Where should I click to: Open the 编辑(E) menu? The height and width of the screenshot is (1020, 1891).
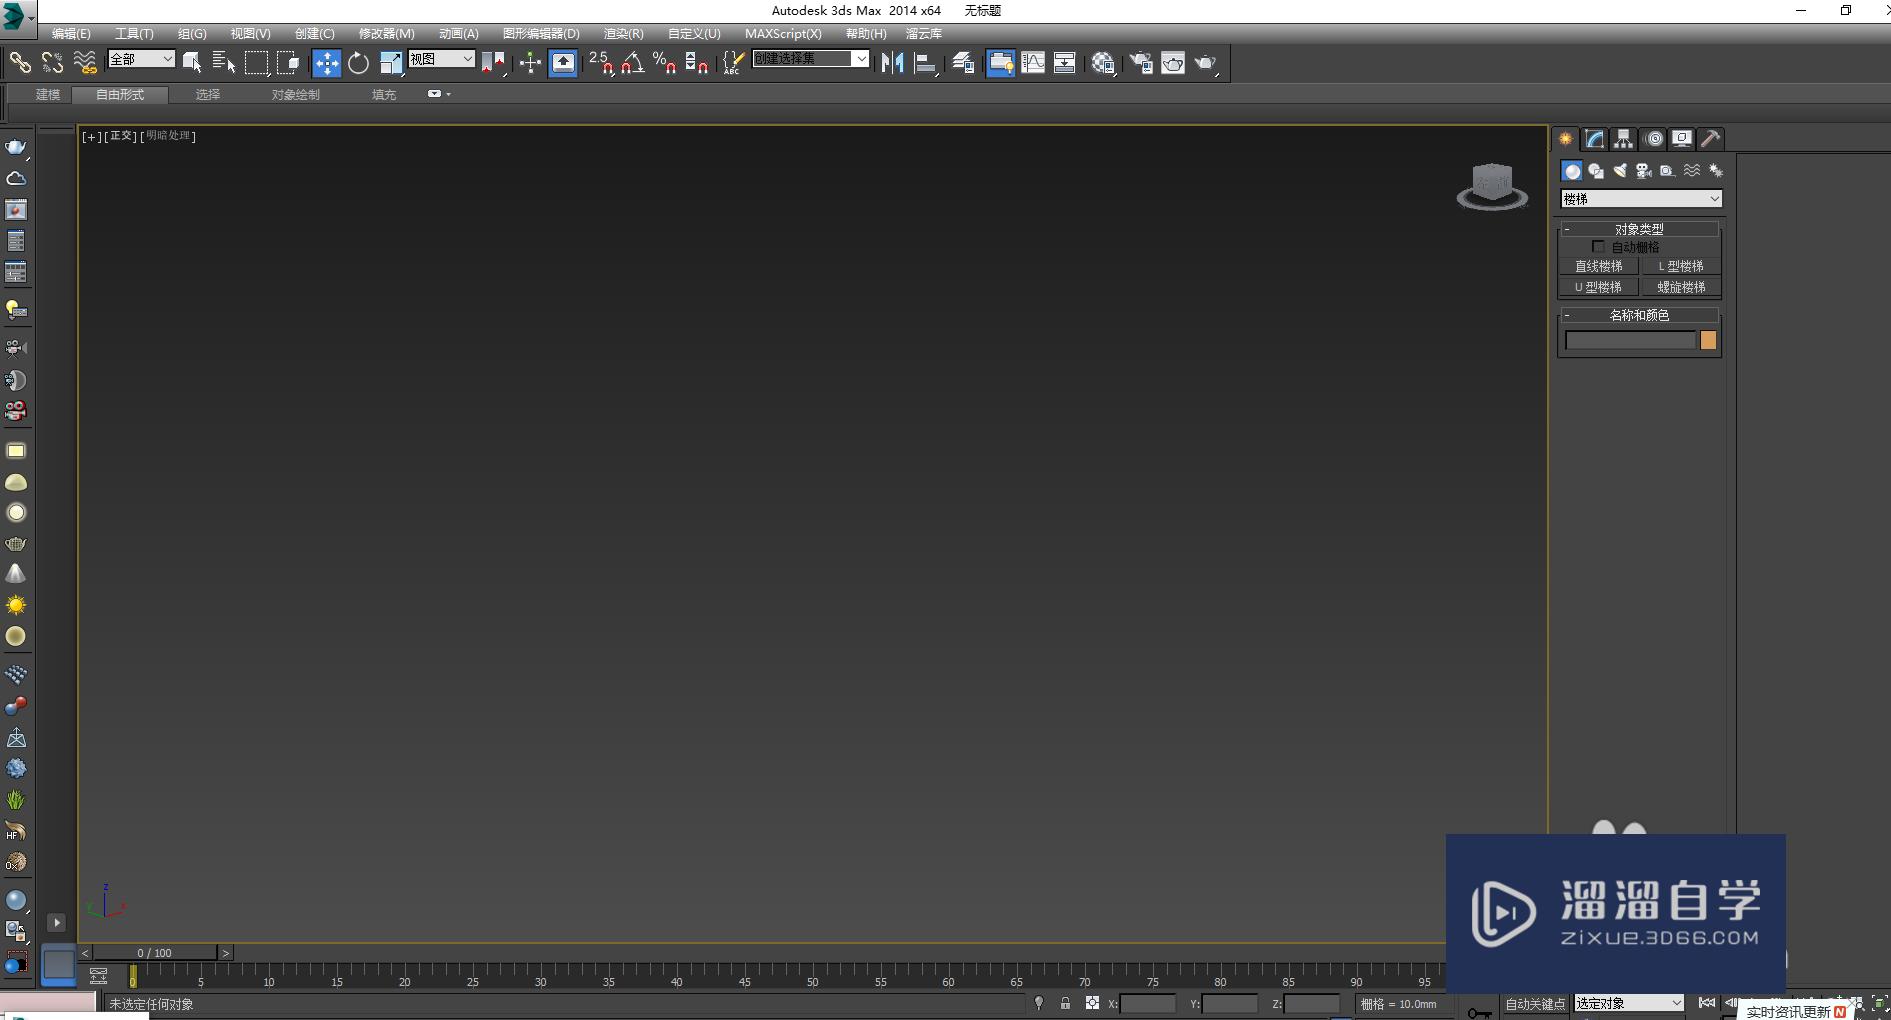click(x=71, y=34)
